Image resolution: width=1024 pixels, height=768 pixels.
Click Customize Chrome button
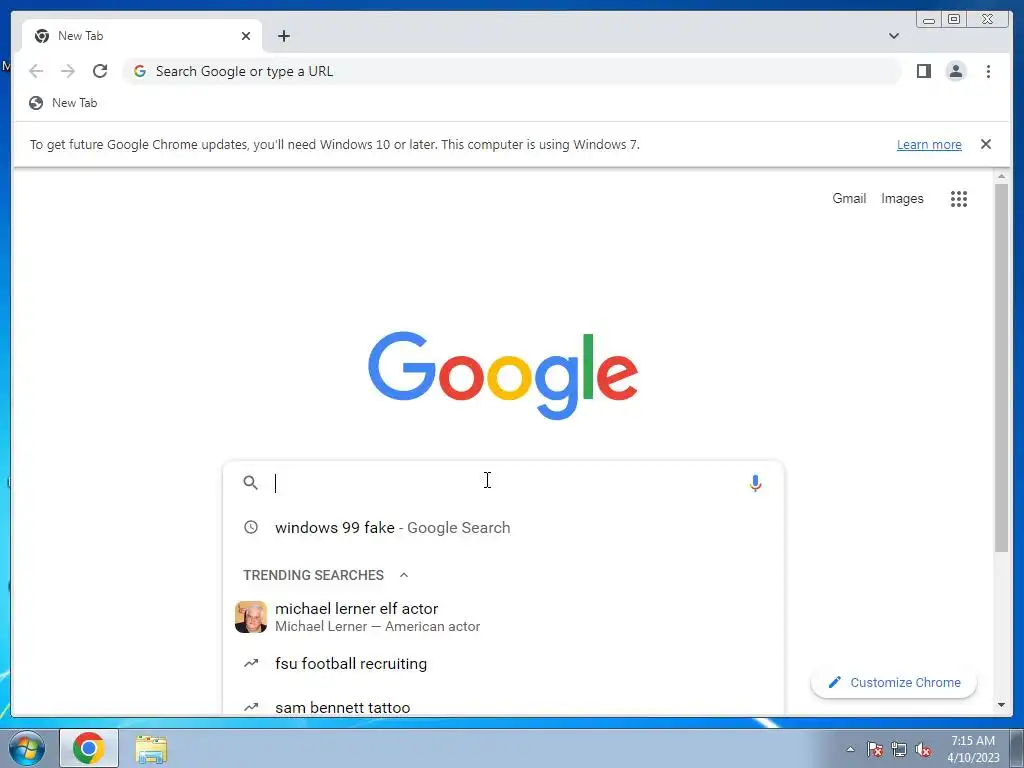click(893, 682)
